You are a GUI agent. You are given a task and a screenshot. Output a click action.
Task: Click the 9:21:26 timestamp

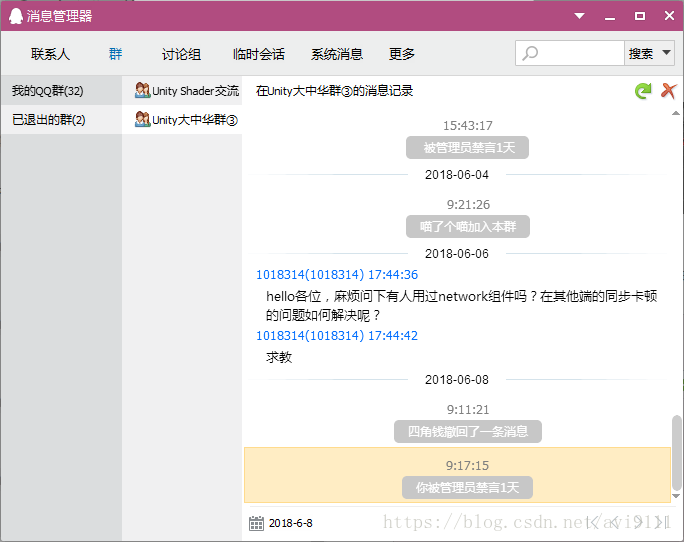coord(468,205)
